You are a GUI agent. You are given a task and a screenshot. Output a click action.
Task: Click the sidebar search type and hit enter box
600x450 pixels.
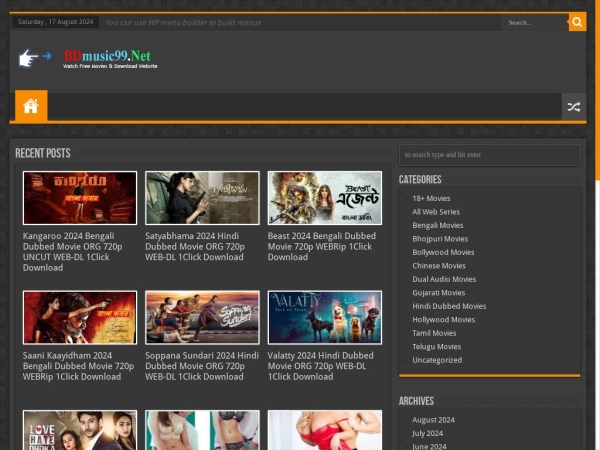pyautogui.click(x=489, y=155)
